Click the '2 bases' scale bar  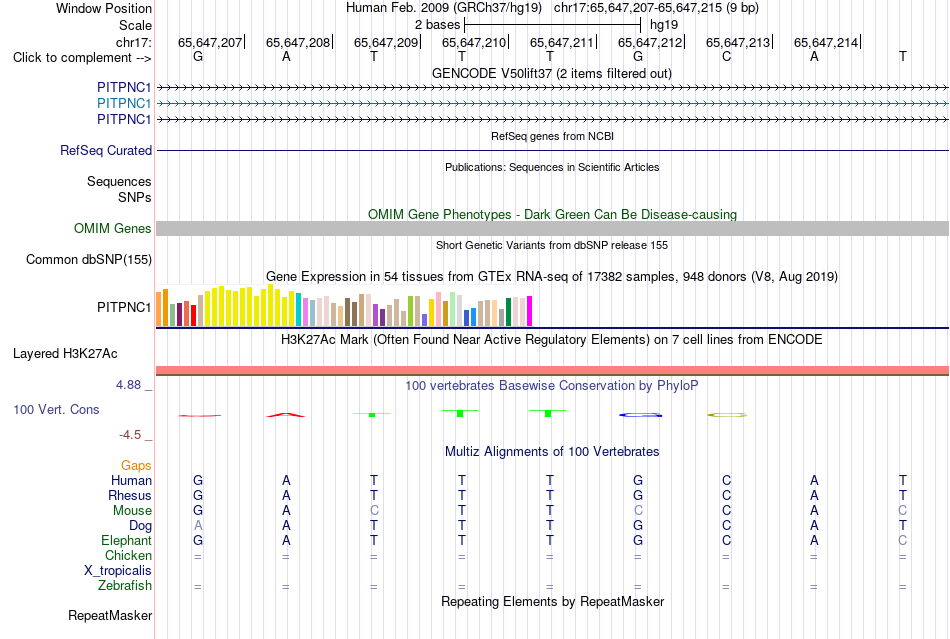[553, 25]
